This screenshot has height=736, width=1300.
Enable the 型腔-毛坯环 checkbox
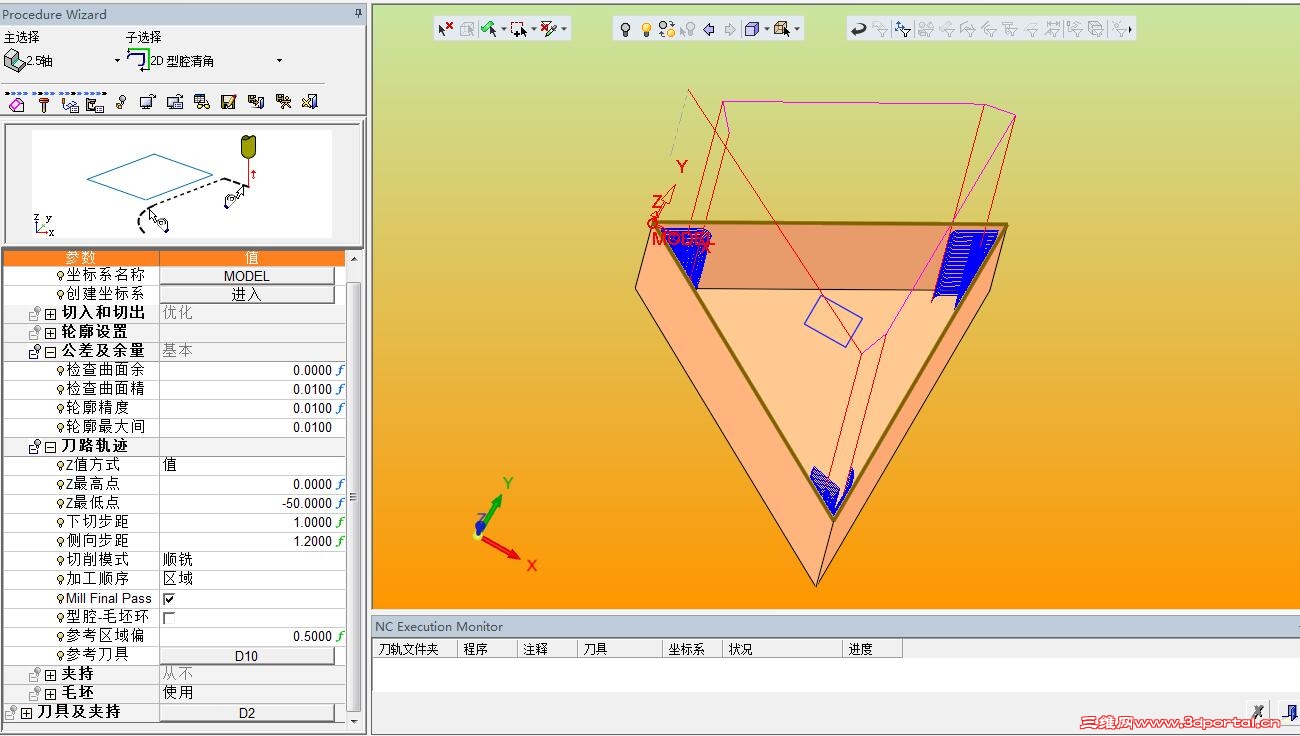point(169,617)
